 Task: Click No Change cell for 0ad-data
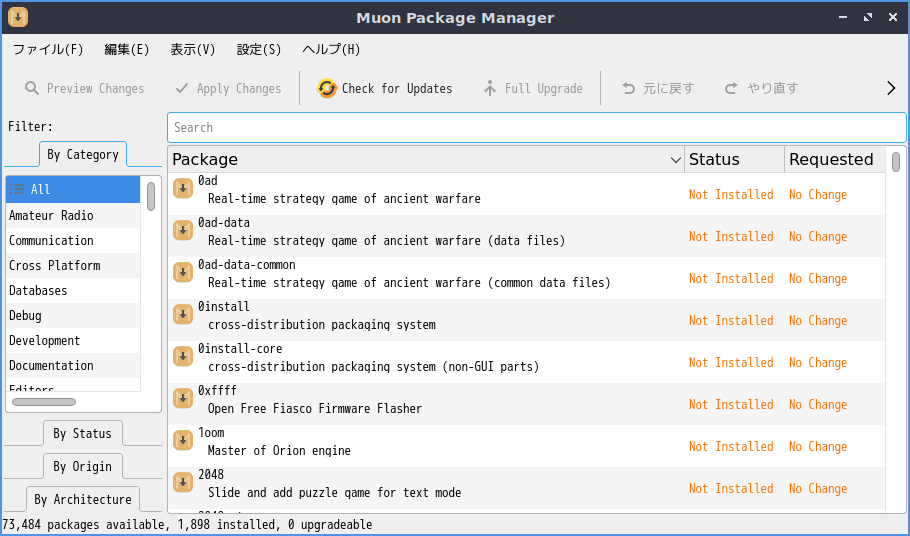[818, 237]
